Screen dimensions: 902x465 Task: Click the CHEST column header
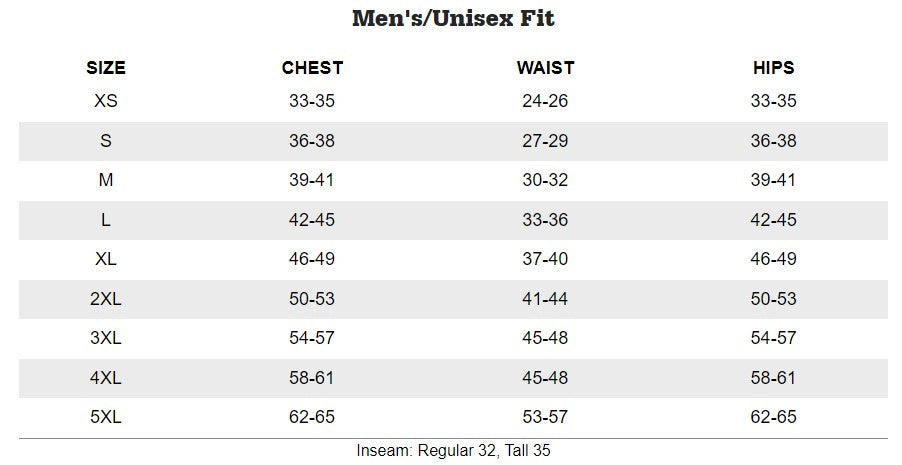(312, 68)
